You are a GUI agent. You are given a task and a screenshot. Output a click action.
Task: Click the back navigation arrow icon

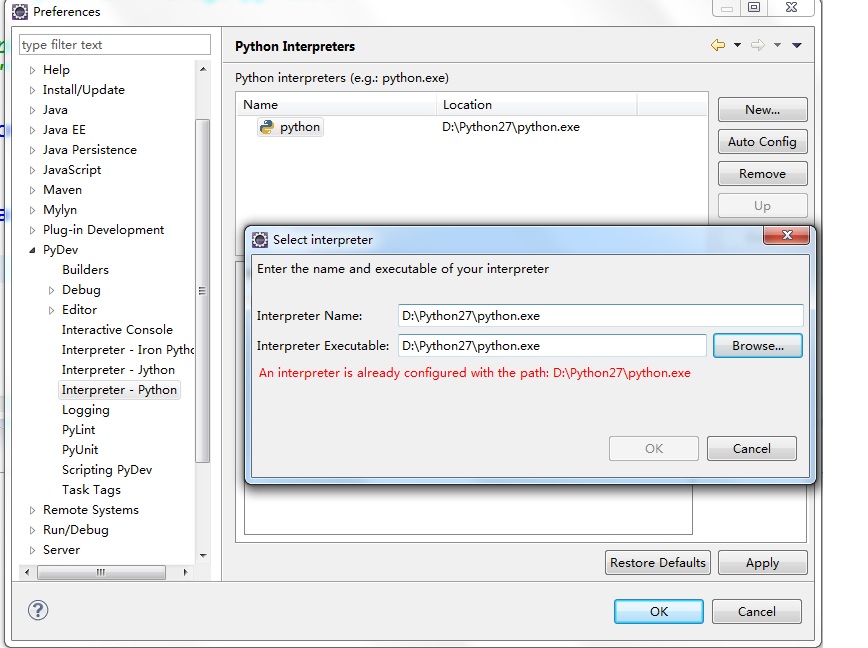[718, 45]
